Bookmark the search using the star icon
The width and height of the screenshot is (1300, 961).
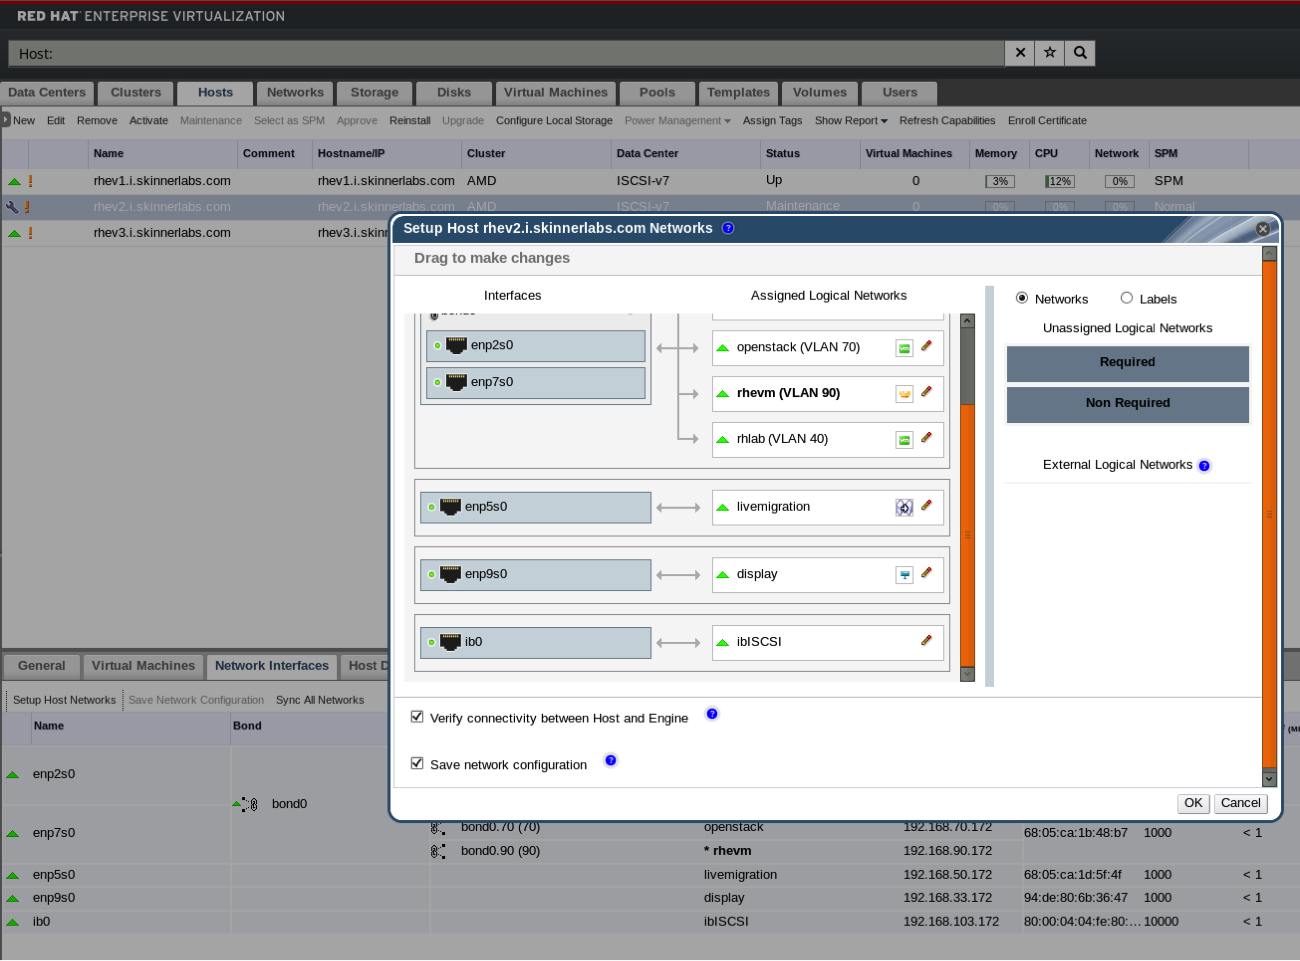pos(1050,53)
